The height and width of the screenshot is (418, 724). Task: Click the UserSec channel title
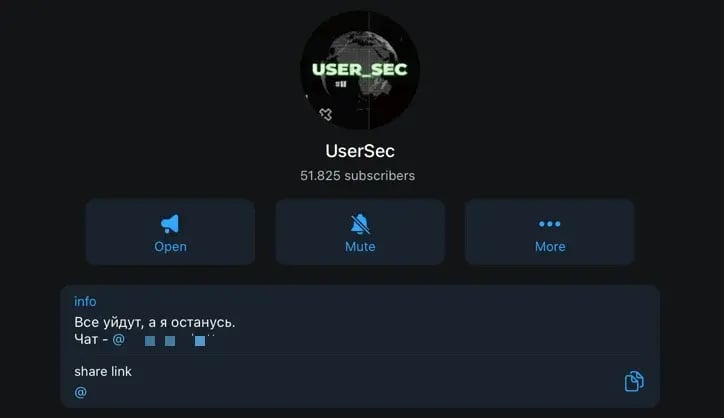pyautogui.click(x=360, y=151)
